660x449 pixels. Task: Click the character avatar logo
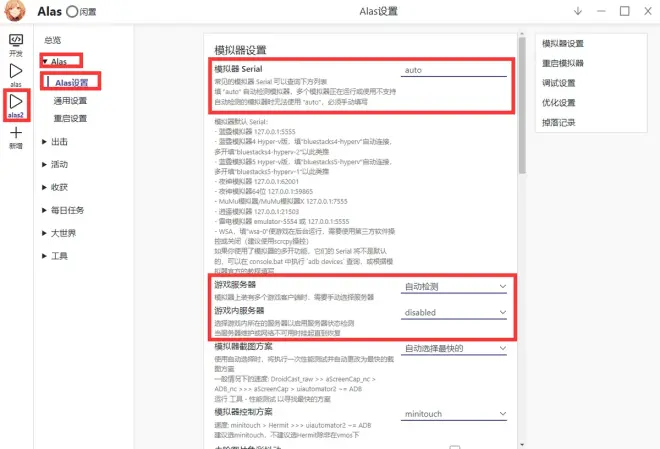point(15,11)
